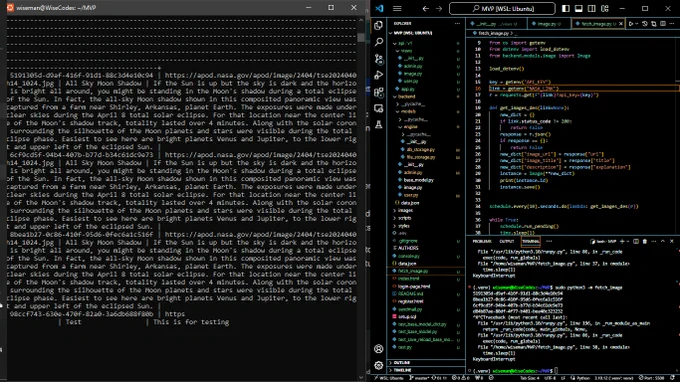Click WSL: Ubuntu remote status indicator
The width and height of the screenshot is (680, 382).
pyautogui.click(x=389, y=378)
